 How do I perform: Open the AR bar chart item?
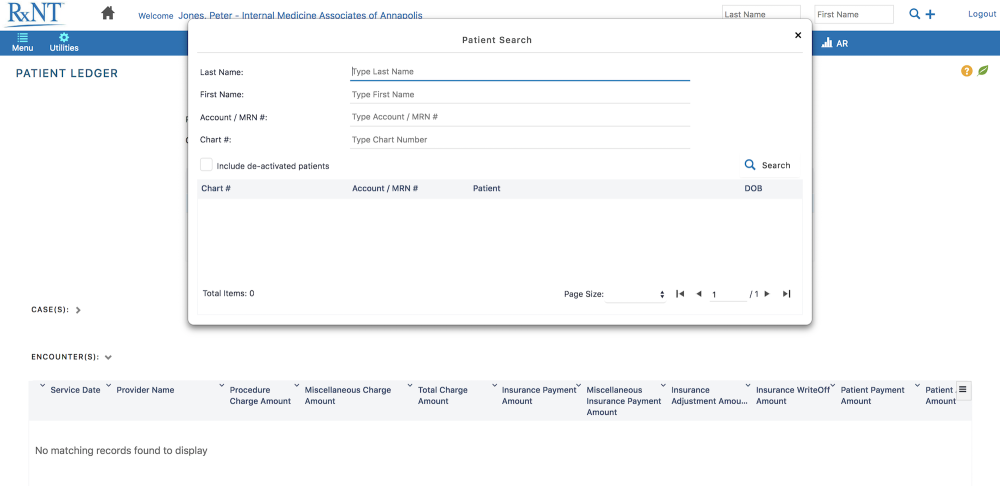[835, 43]
